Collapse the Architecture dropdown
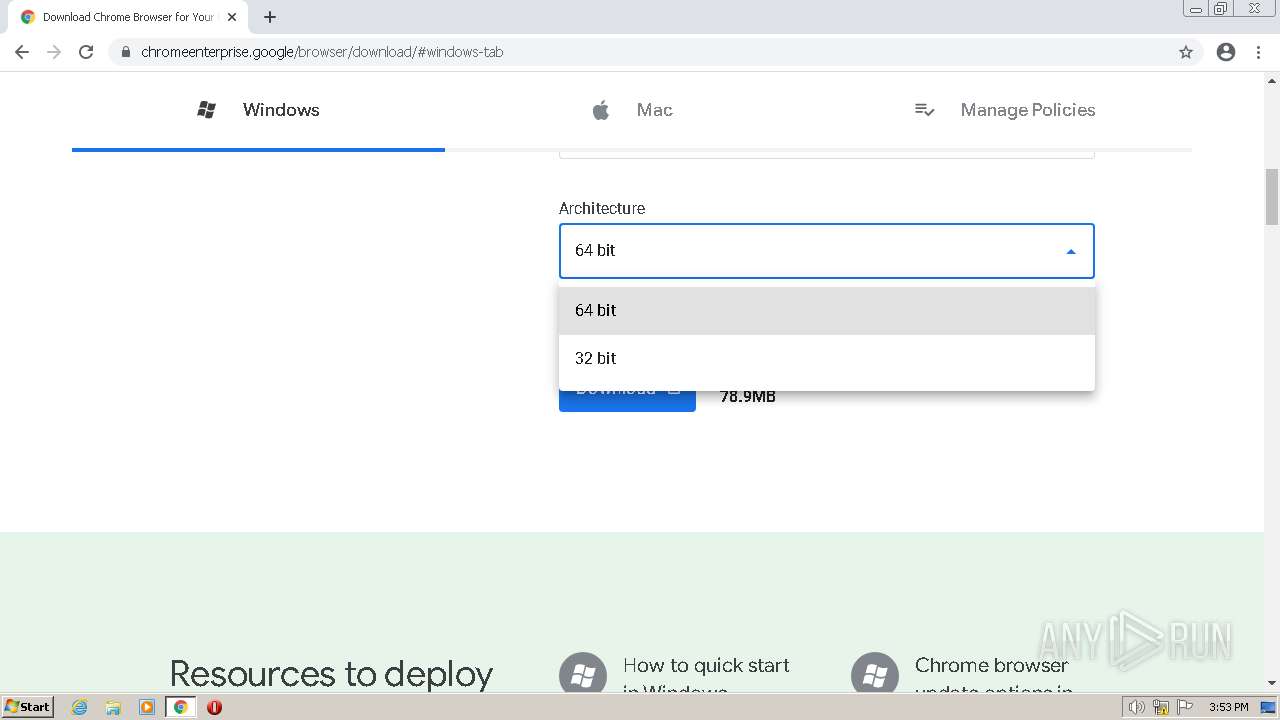The height and width of the screenshot is (720, 1280). click(x=1071, y=251)
